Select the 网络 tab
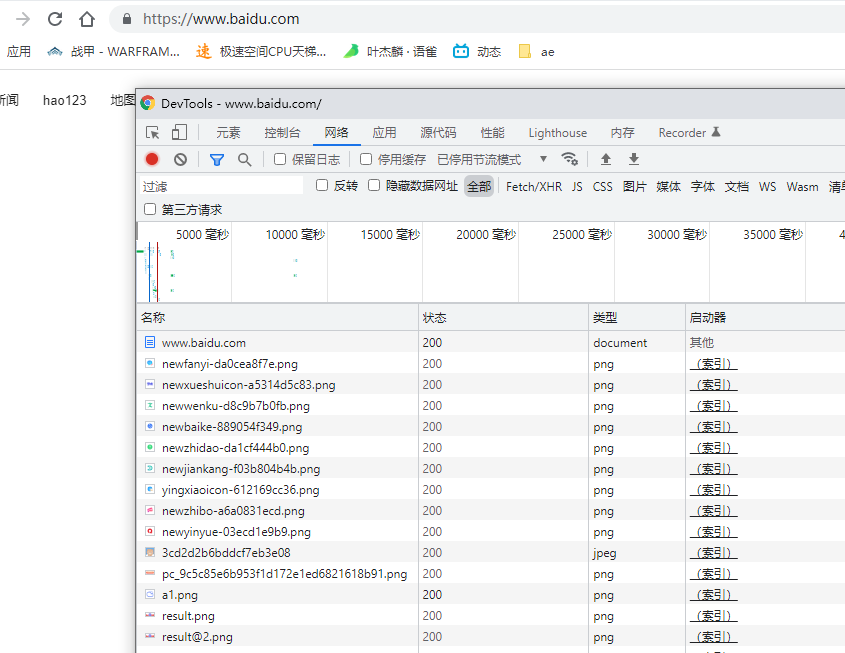The image size is (845, 653). click(336, 133)
